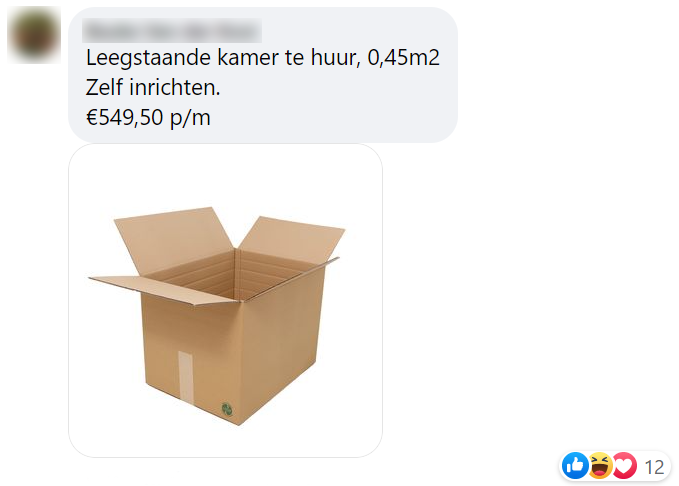679x486 pixels.
Task: Click the front face of the cardboard box
Action: pos(193,355)
